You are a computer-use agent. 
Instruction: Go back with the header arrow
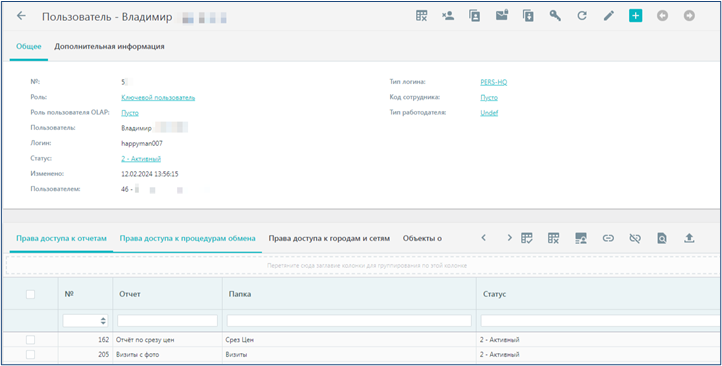pyautogui.click(x=21, y=16)
